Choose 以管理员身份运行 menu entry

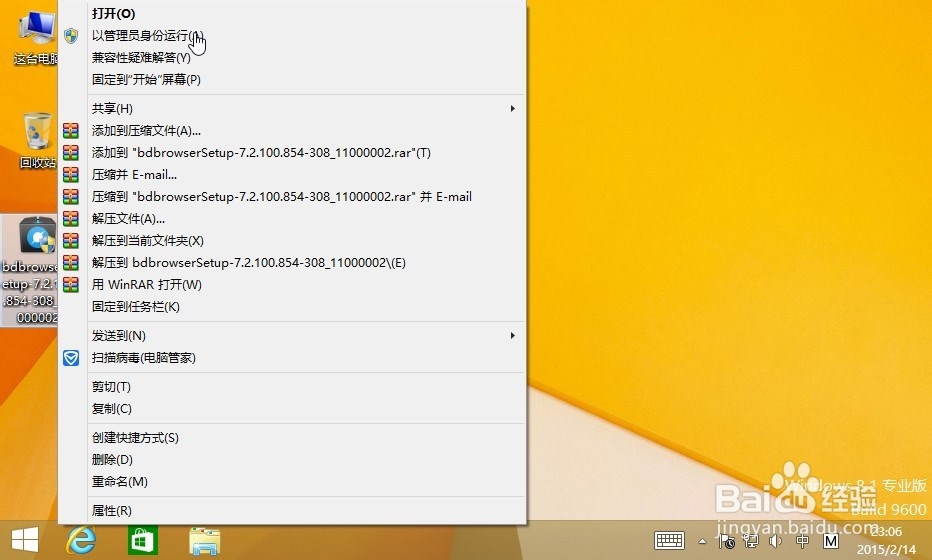click(x=292, y=36)
